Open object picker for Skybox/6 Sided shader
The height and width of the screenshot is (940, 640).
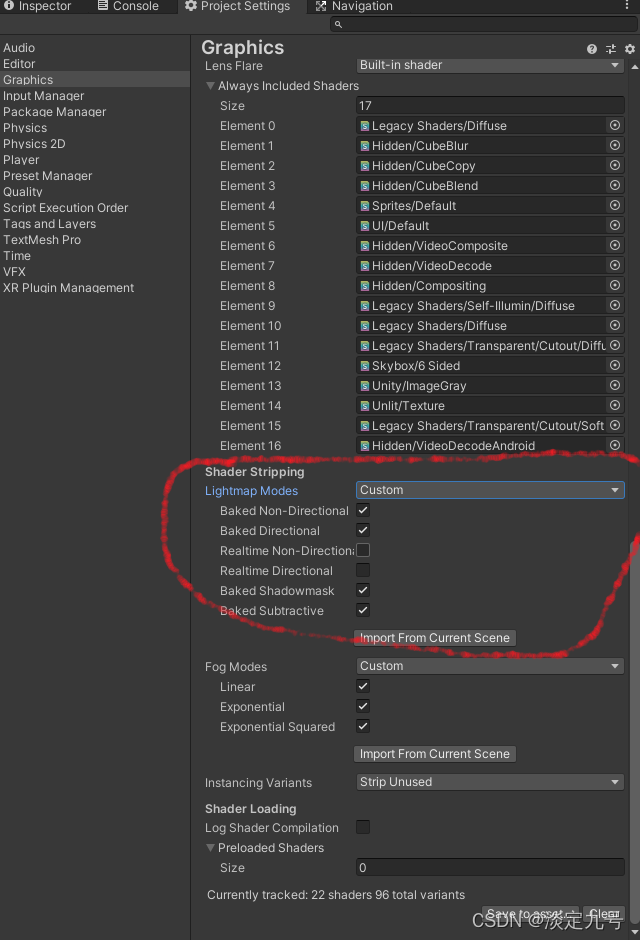pyautogui.click(x=615, y=366)
